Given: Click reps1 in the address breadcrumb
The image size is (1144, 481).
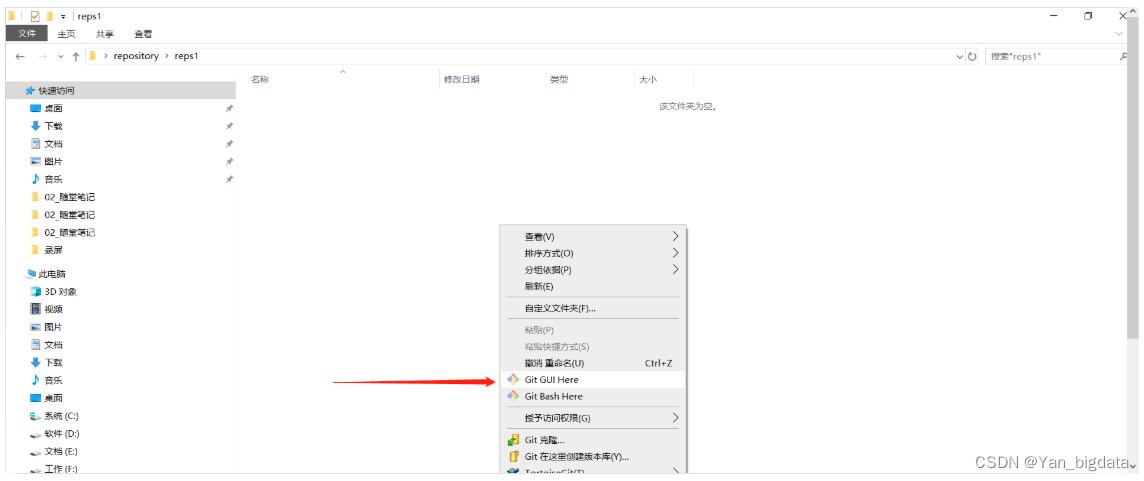Looking at the screenshot, I should coord(187,56).
